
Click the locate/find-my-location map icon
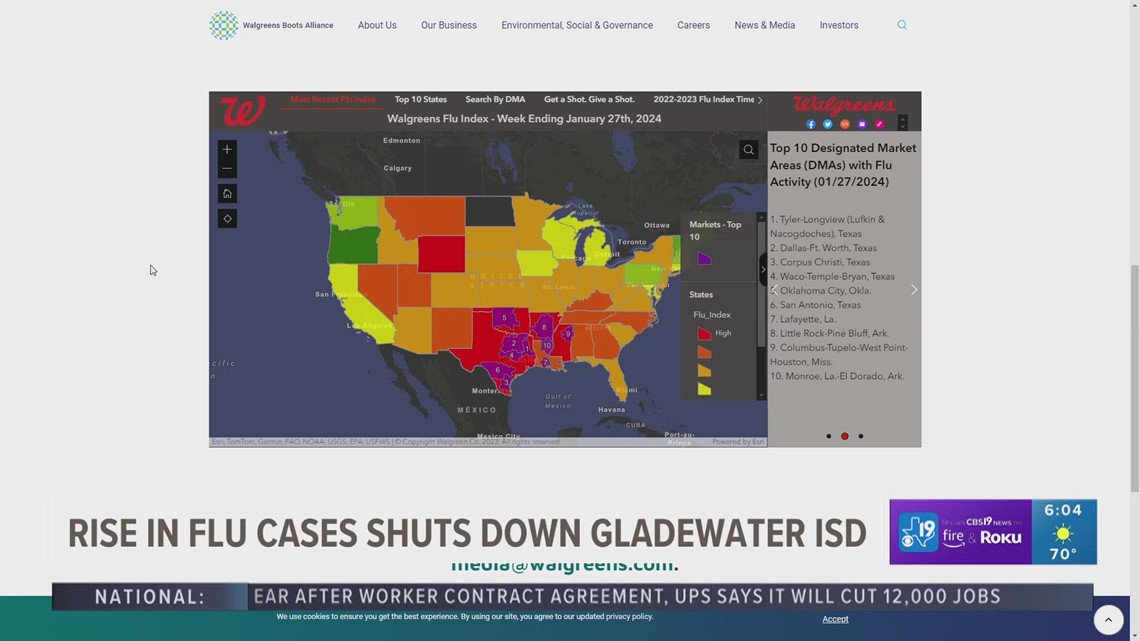[x=227, y=218]
